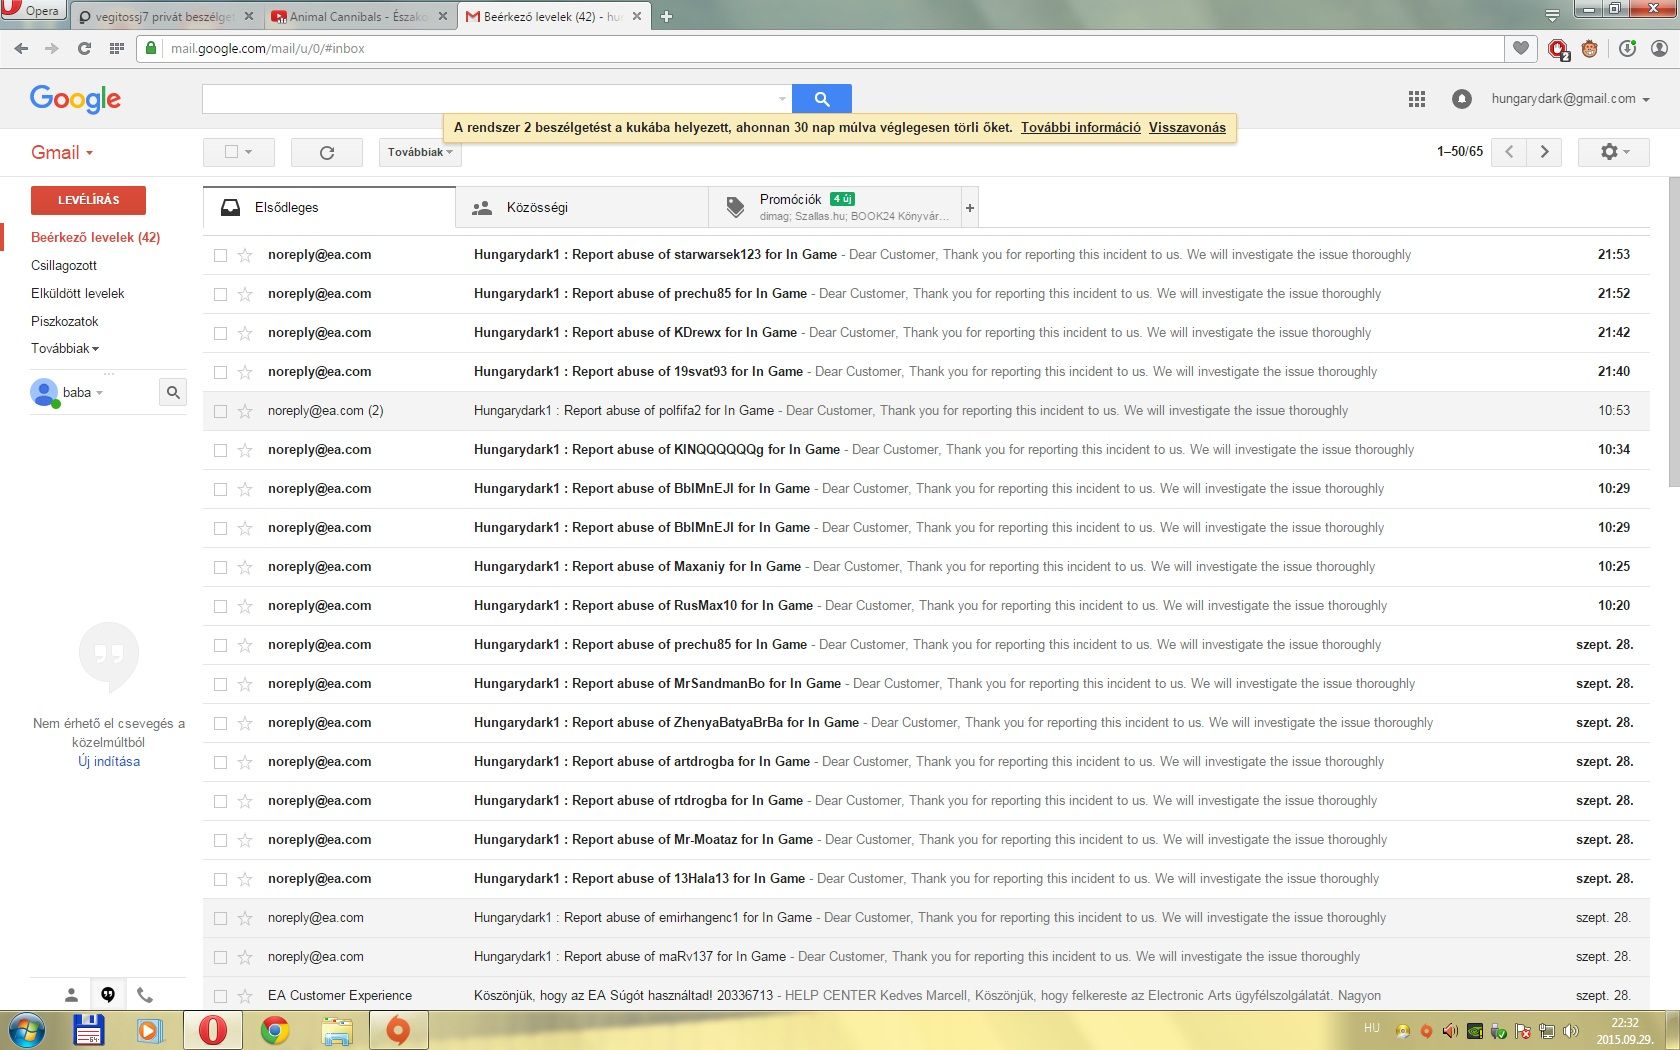Reload the page in Opera

84,48
